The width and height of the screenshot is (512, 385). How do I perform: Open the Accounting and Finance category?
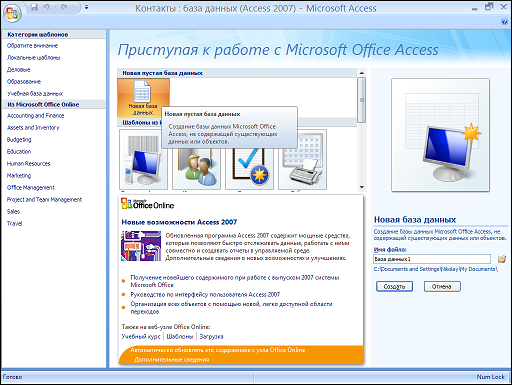[x=36, y=116]
